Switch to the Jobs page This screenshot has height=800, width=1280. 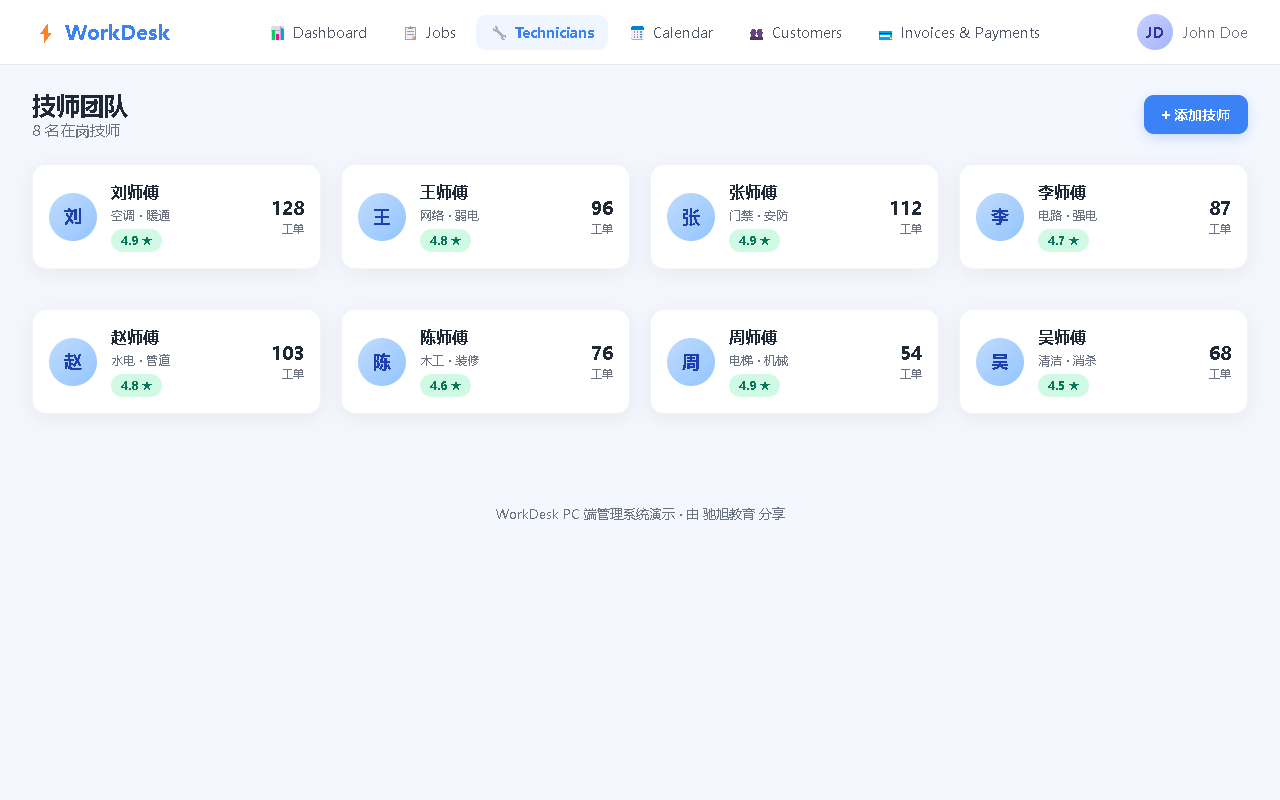click(x=430, y=32)
